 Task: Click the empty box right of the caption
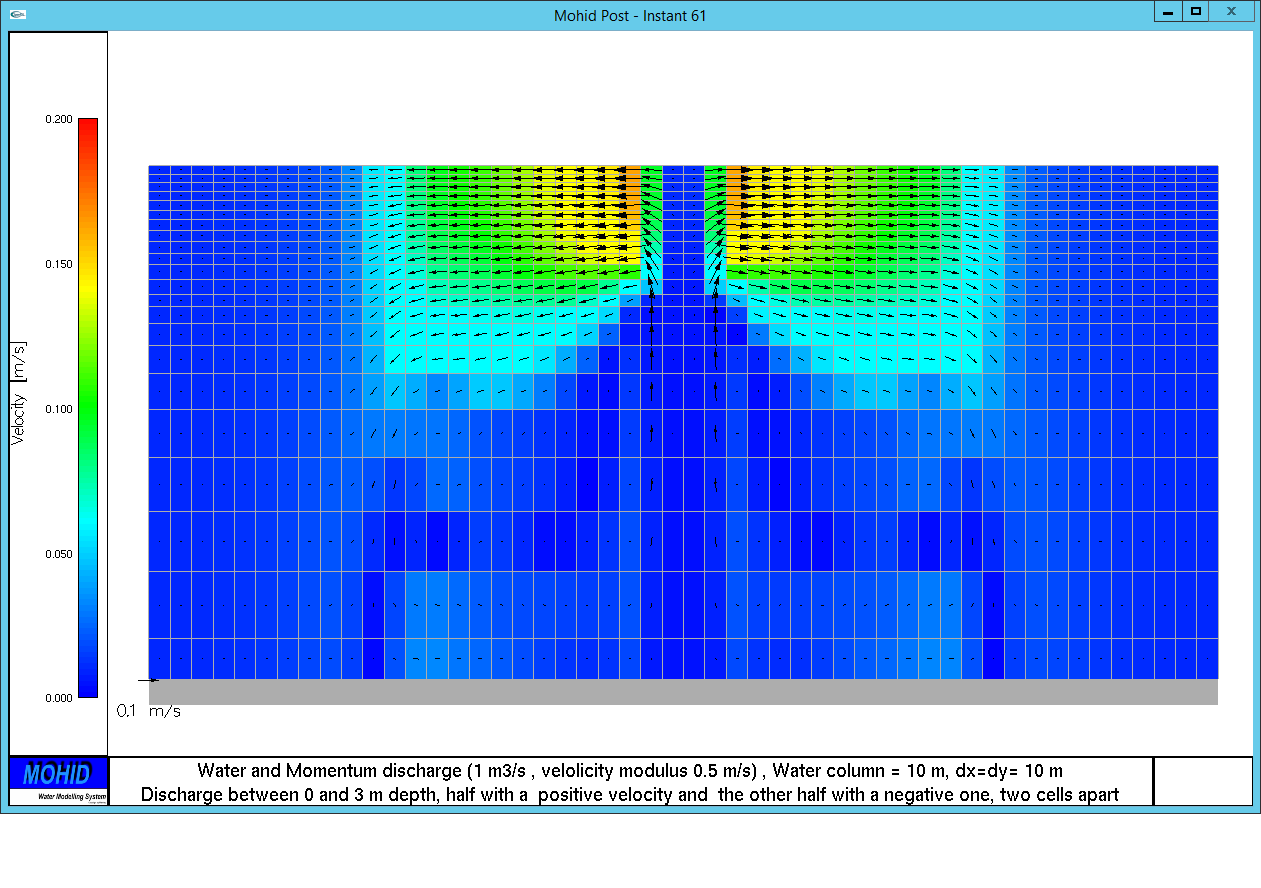tap(1202, 781)
